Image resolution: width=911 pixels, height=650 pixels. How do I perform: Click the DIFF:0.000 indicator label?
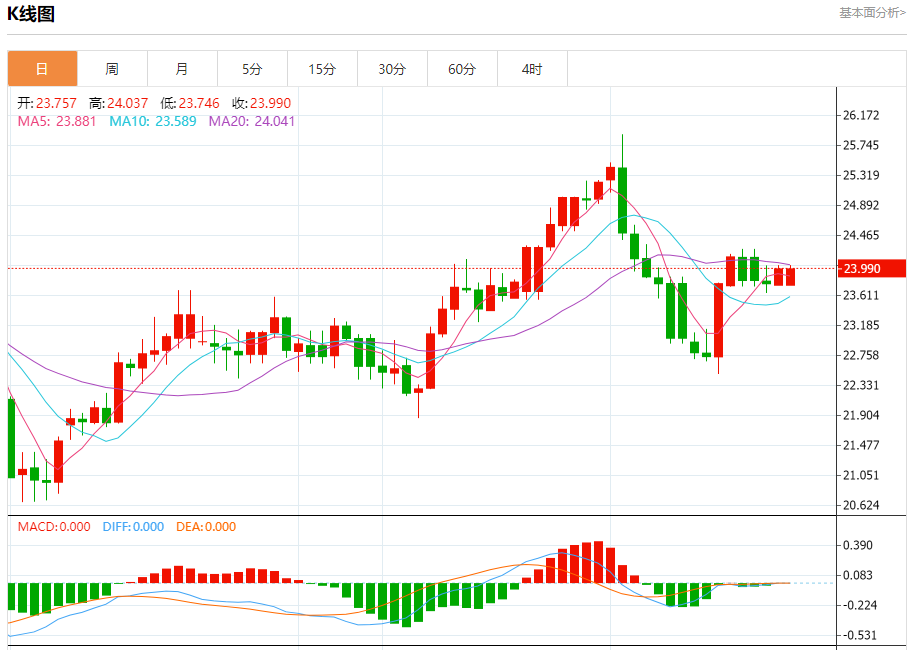(x=133, y=527)
